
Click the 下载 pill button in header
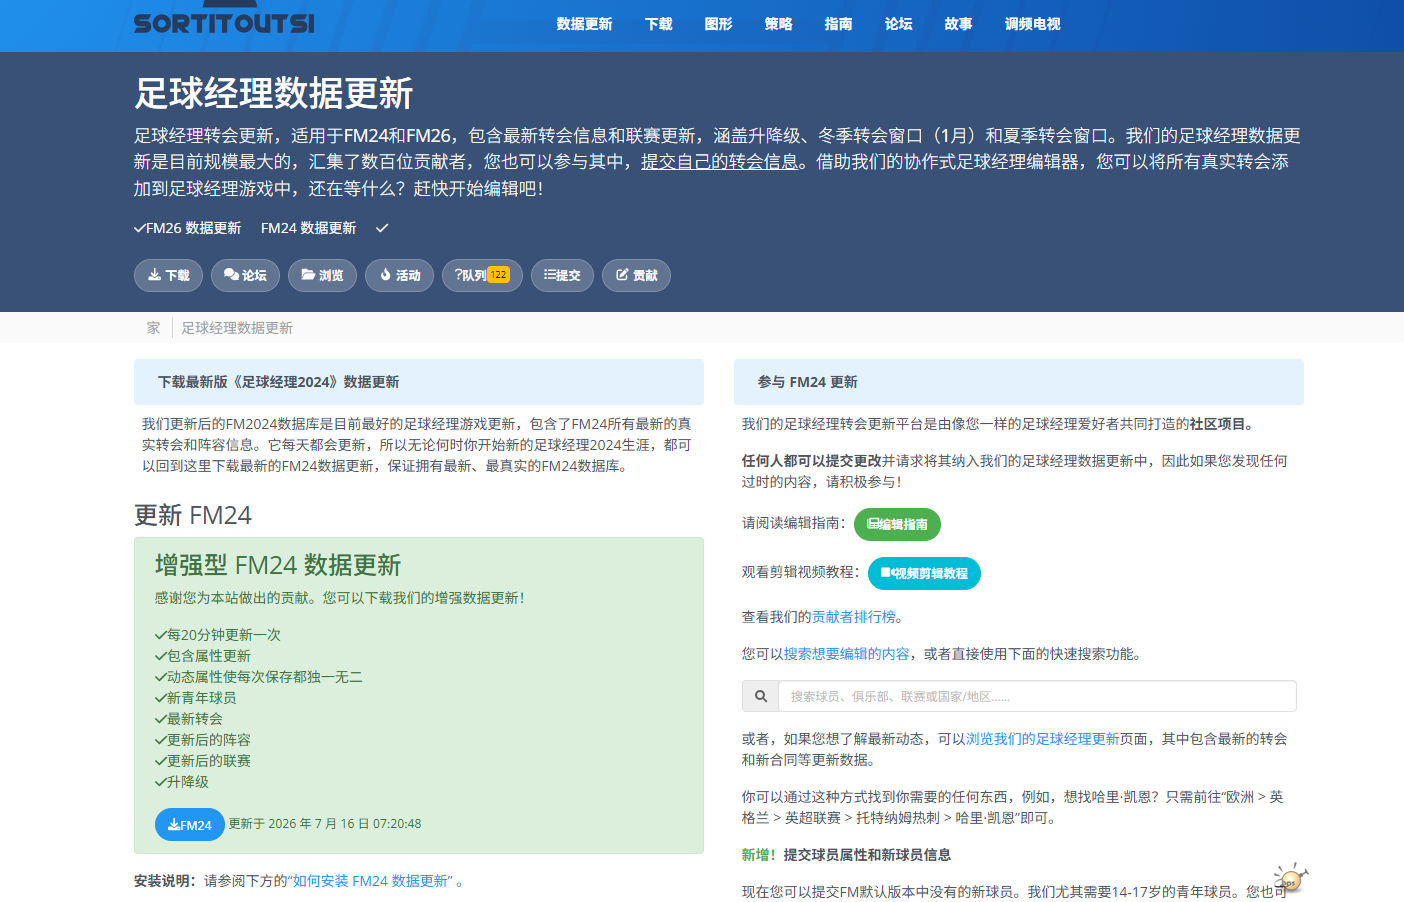click(168, 275)
